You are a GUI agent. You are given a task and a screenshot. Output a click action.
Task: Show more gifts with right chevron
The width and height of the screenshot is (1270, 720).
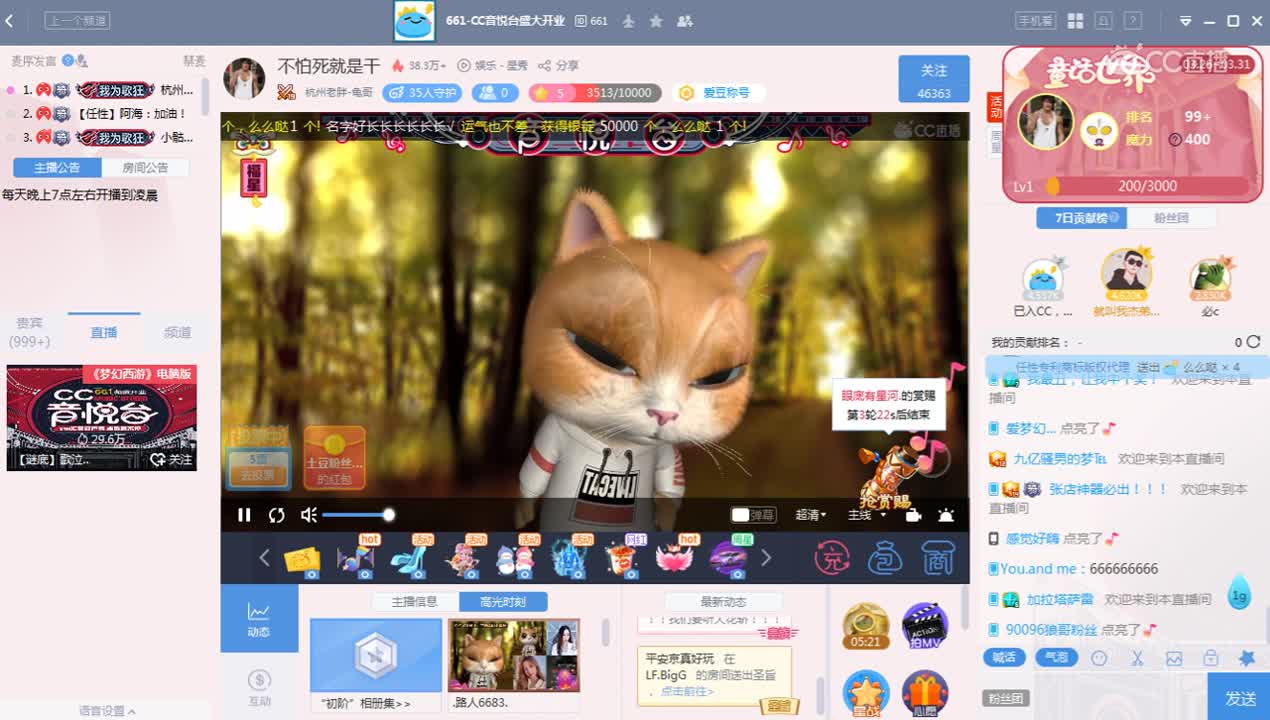pos(766,558)
